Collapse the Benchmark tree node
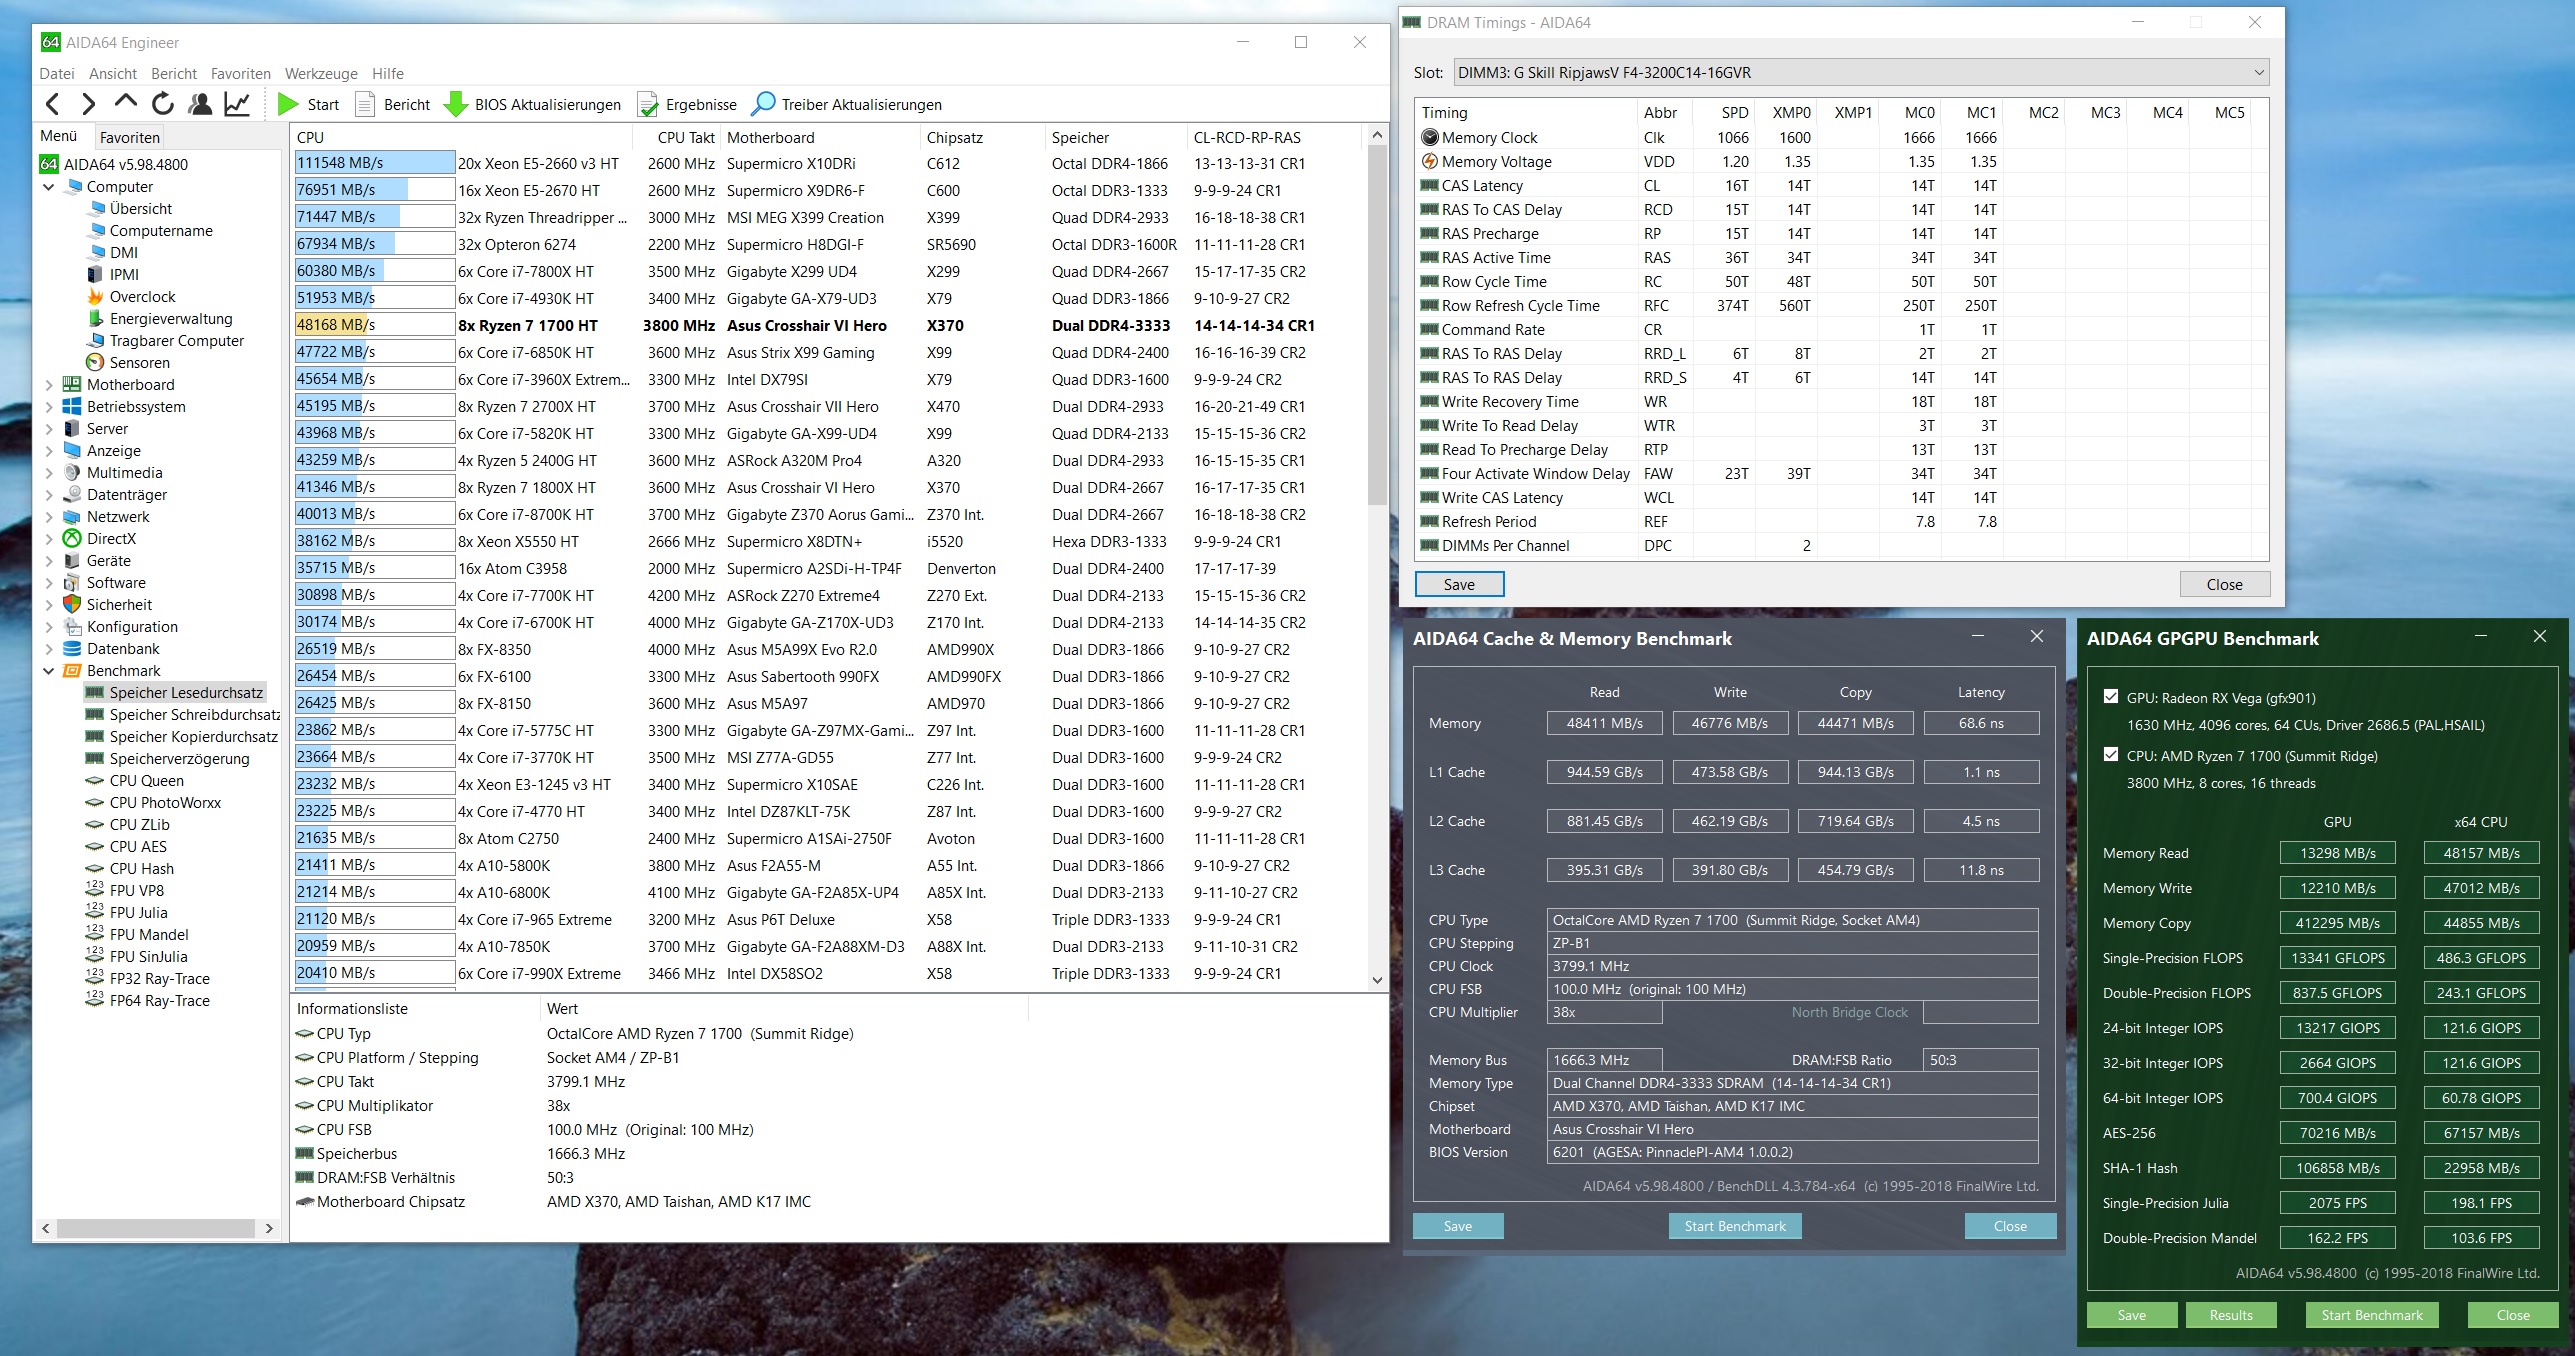 (49, 671)
